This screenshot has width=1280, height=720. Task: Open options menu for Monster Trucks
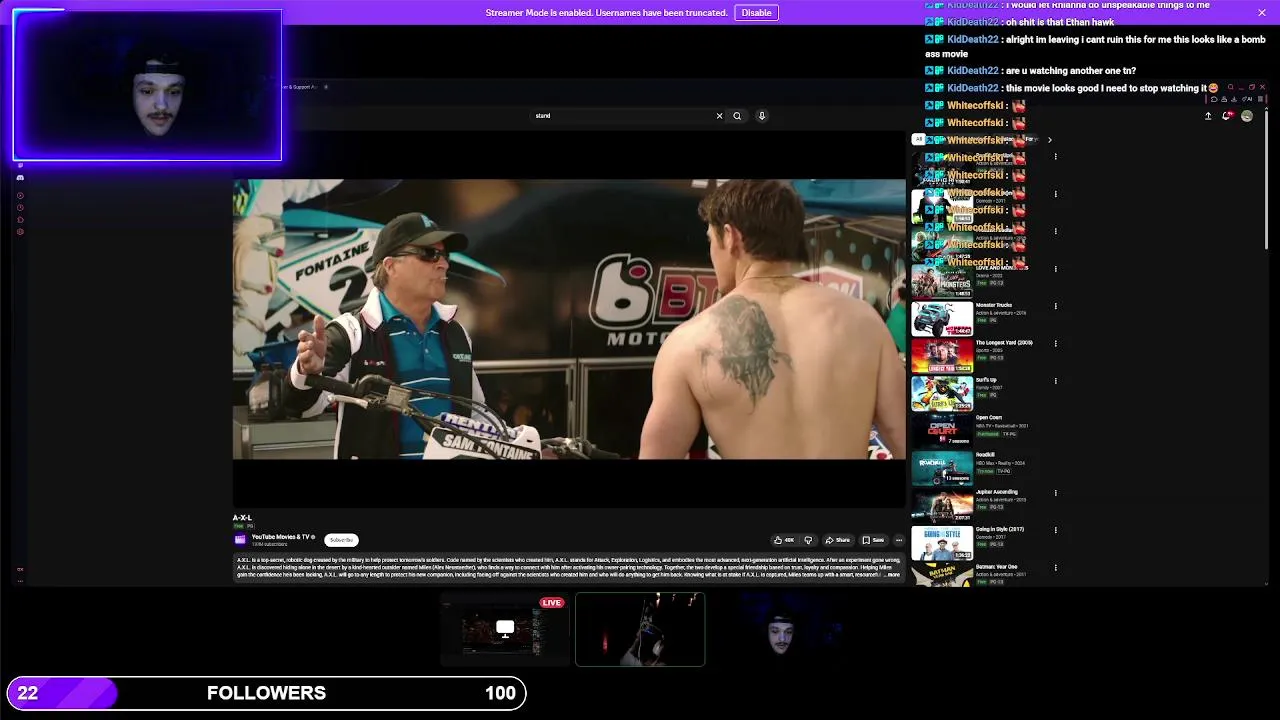[1055, 306]
